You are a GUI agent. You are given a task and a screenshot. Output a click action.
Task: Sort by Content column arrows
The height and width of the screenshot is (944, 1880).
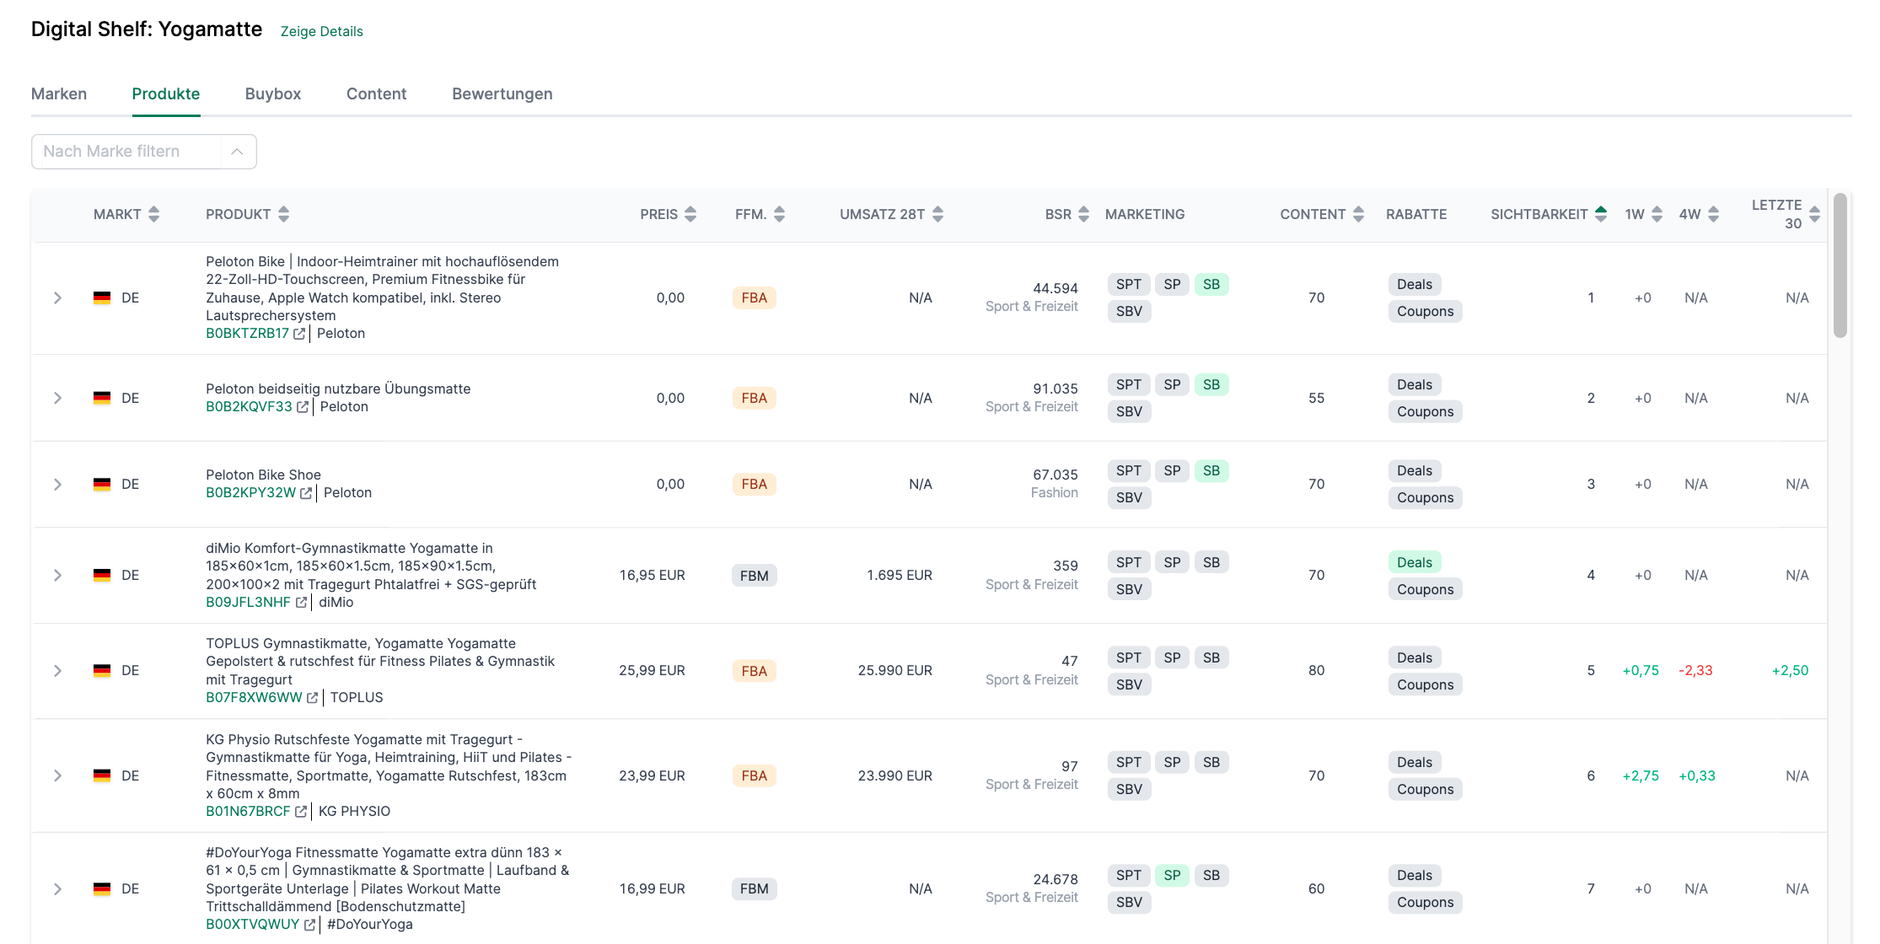tap(1358, 214)
